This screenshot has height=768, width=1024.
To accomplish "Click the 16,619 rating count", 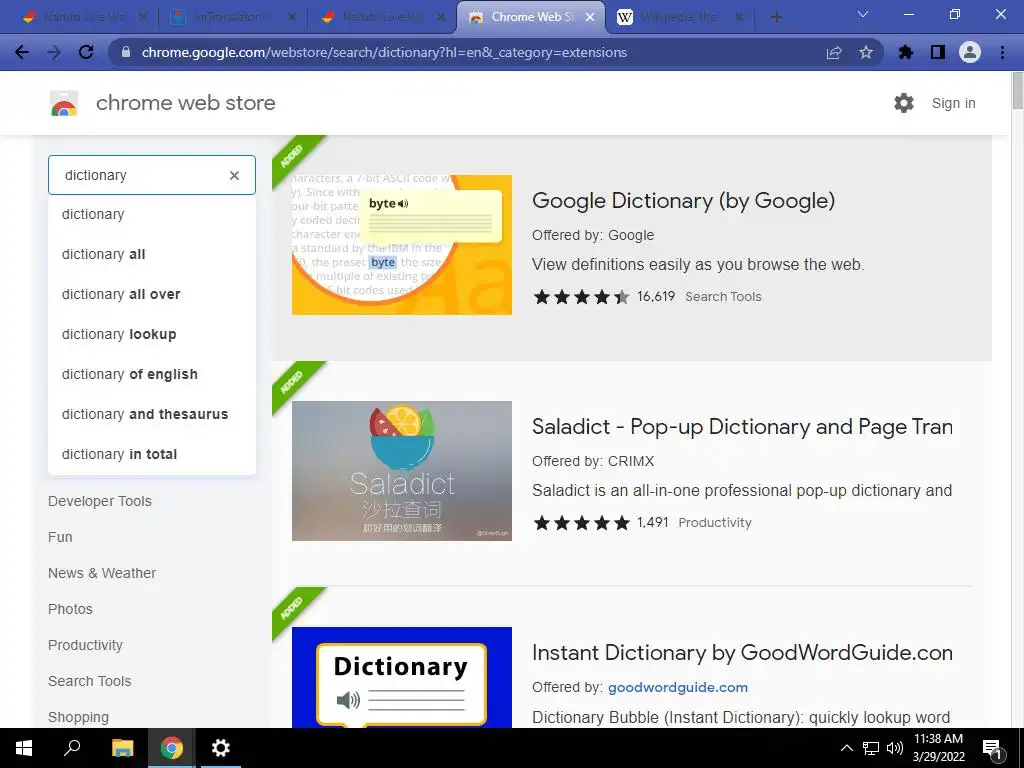I will click(656, 296).
